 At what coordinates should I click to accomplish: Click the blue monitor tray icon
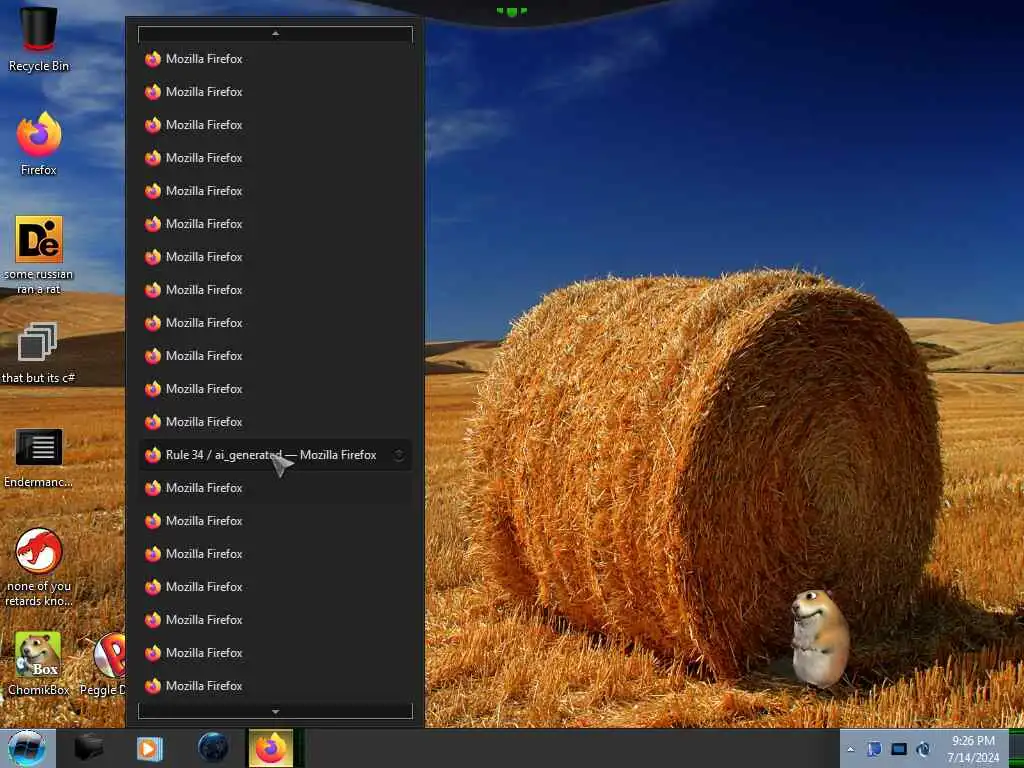pyautogui.click(x=899, y=749)
